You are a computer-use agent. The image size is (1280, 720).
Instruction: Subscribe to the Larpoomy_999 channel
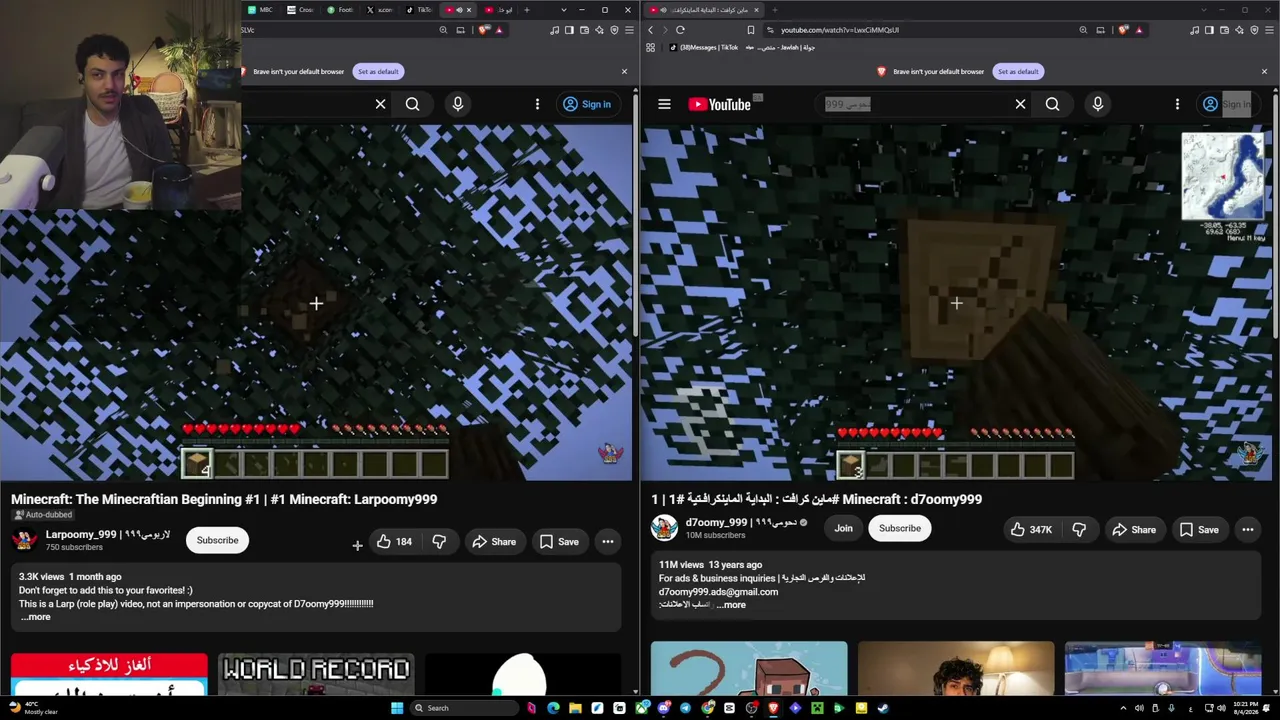click(x=217, y=541)
